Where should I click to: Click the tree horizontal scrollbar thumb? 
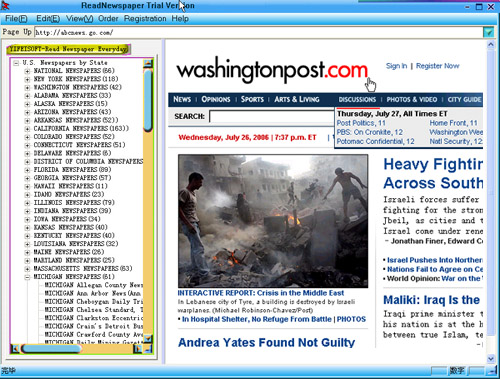click(x=51, y=349)
